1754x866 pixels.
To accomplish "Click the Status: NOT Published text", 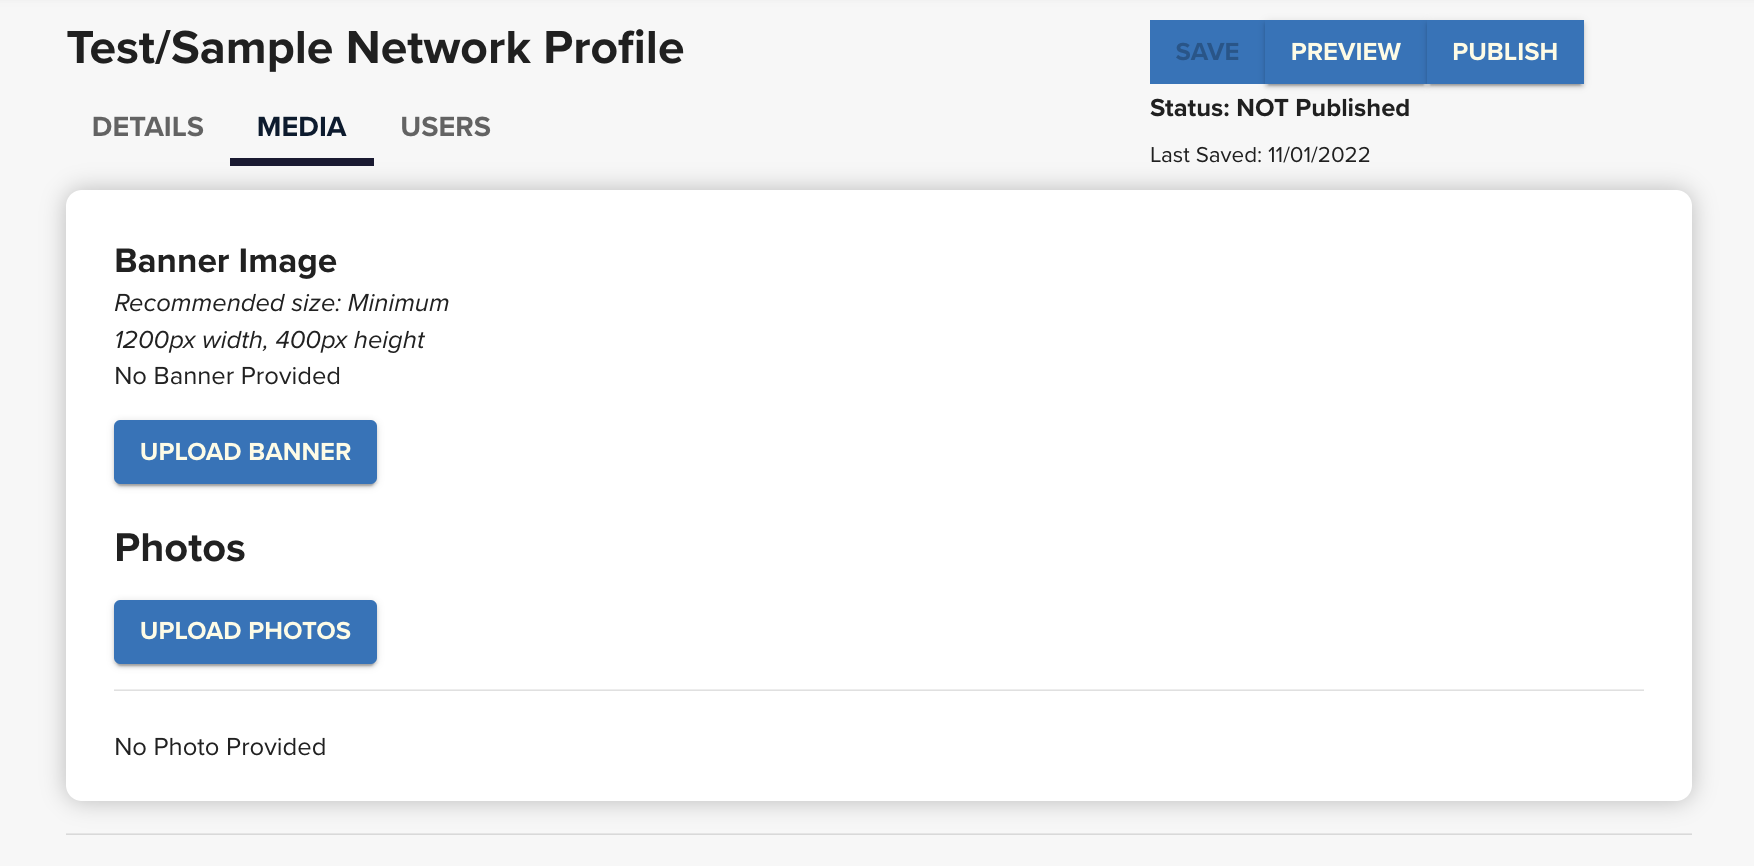I will [1279, 108].
